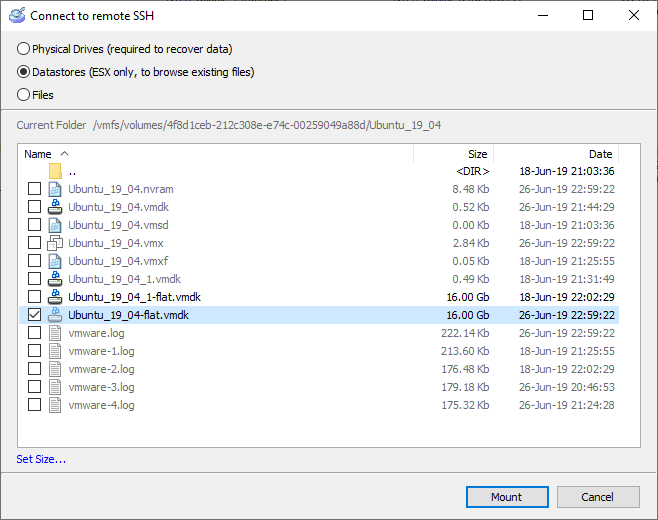
Task: Tick the checkbox for vmware-1.log
Action: point(35,351)
